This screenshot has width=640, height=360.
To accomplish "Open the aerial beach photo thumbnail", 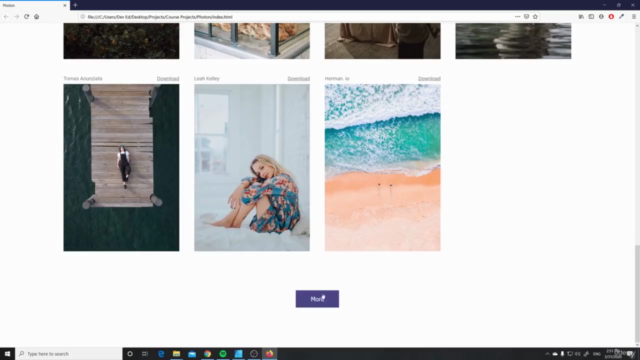I will coord(382,167).
